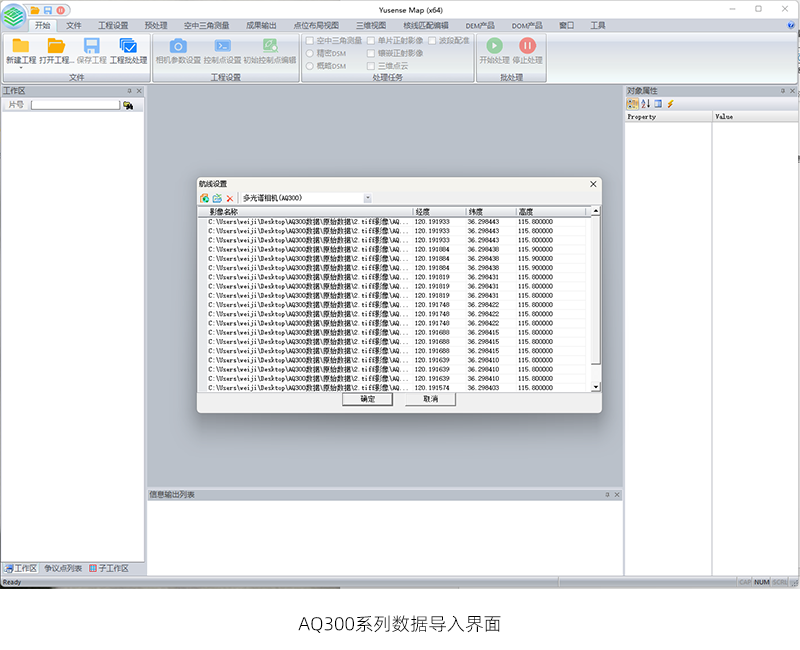800x650 pixels.
Task: Open 工程批处理 batch processing tool
Action: (128, 46)
